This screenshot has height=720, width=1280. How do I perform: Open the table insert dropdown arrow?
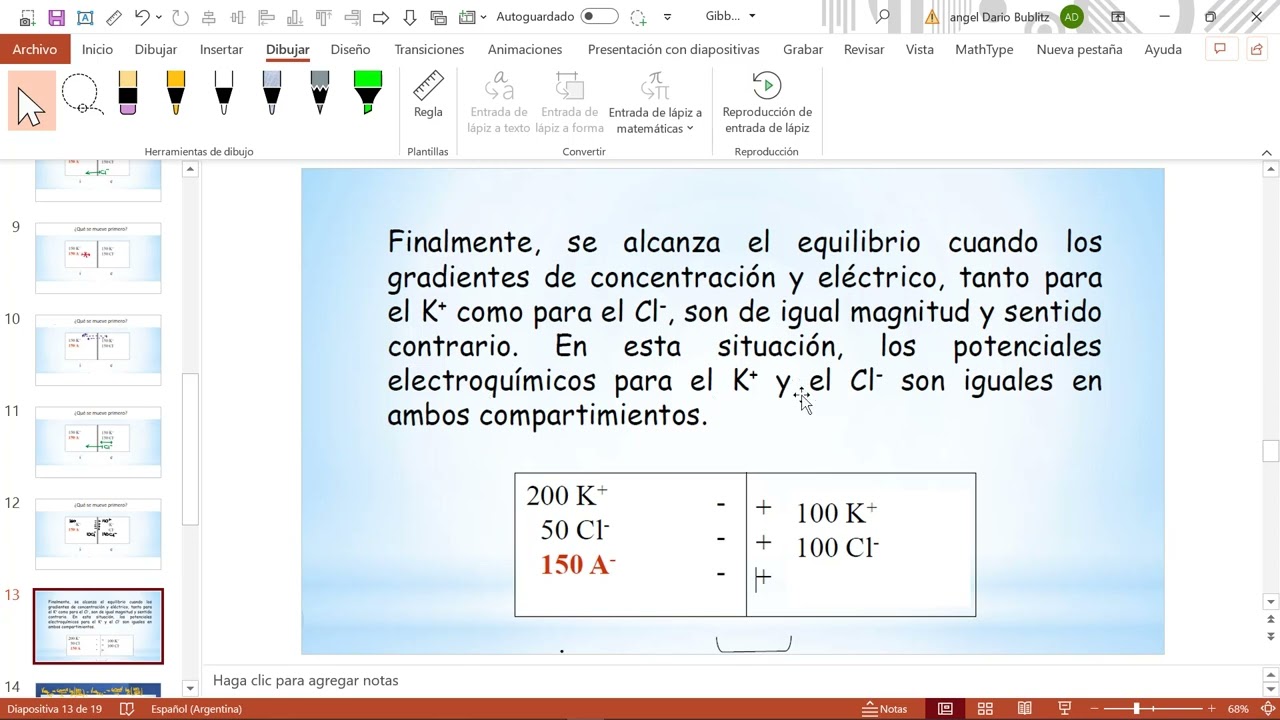[484, 17]
